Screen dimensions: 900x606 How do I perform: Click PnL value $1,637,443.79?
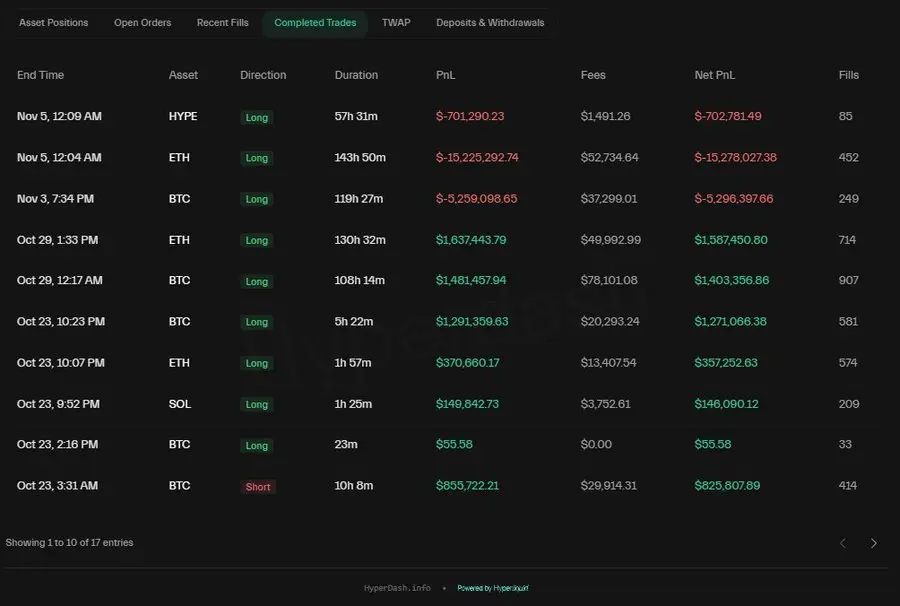tap(471, 240)
